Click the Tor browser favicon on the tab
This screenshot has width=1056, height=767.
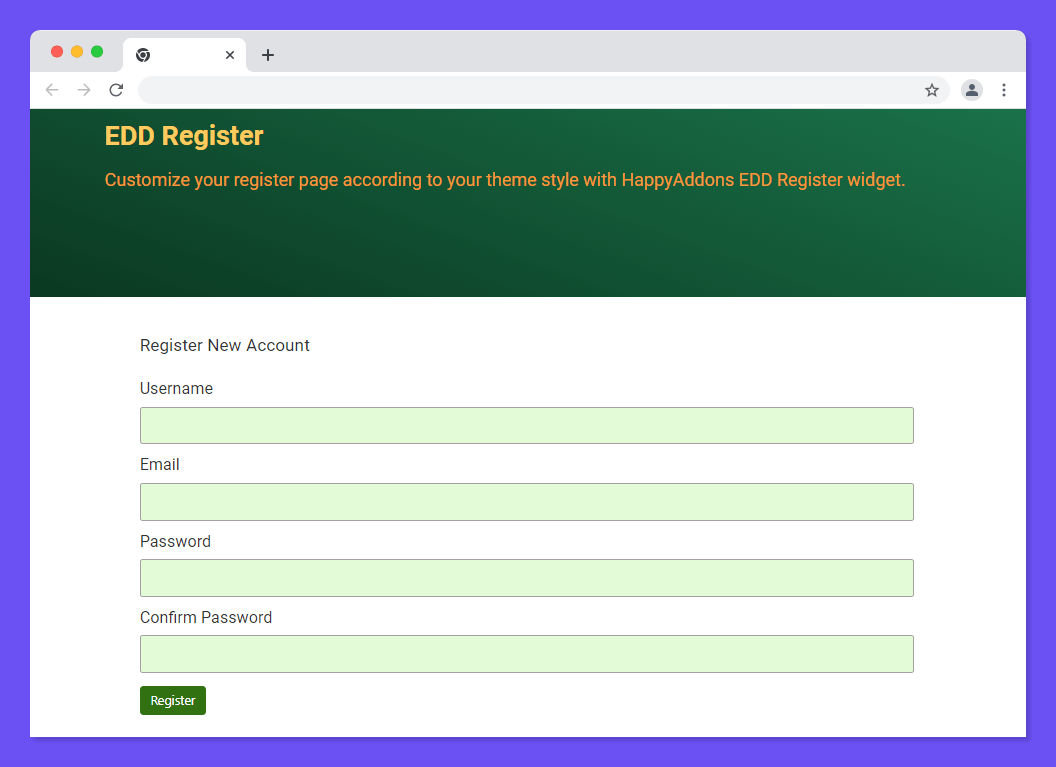pos(143,55)
